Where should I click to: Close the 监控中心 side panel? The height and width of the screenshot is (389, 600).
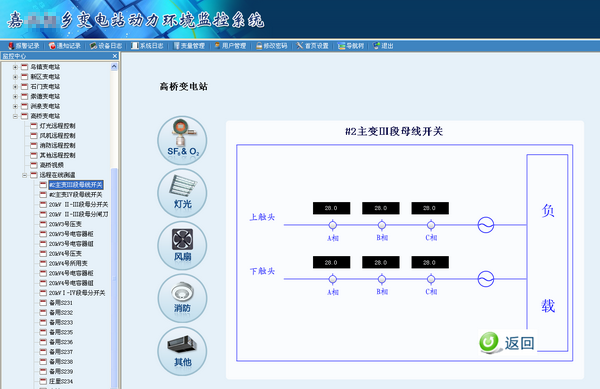pos(115,56)
